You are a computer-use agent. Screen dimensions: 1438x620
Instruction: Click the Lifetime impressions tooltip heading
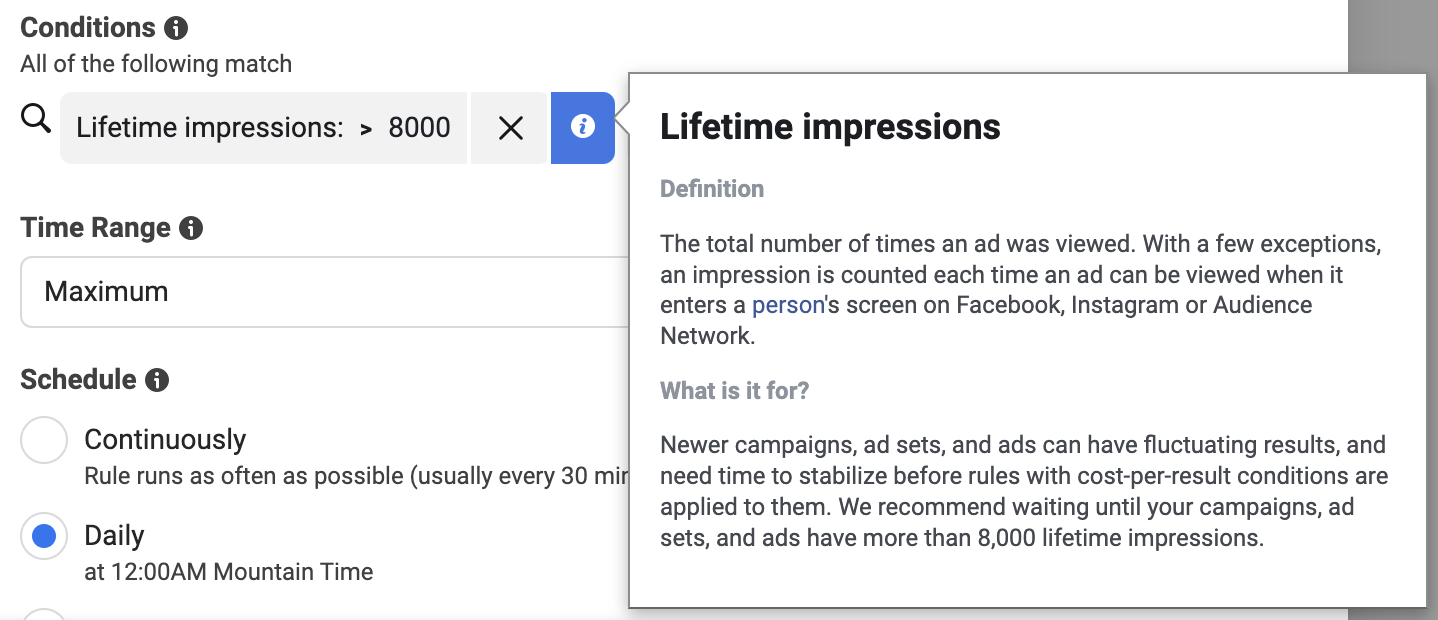pyautogui.click(x=830, y=127)
